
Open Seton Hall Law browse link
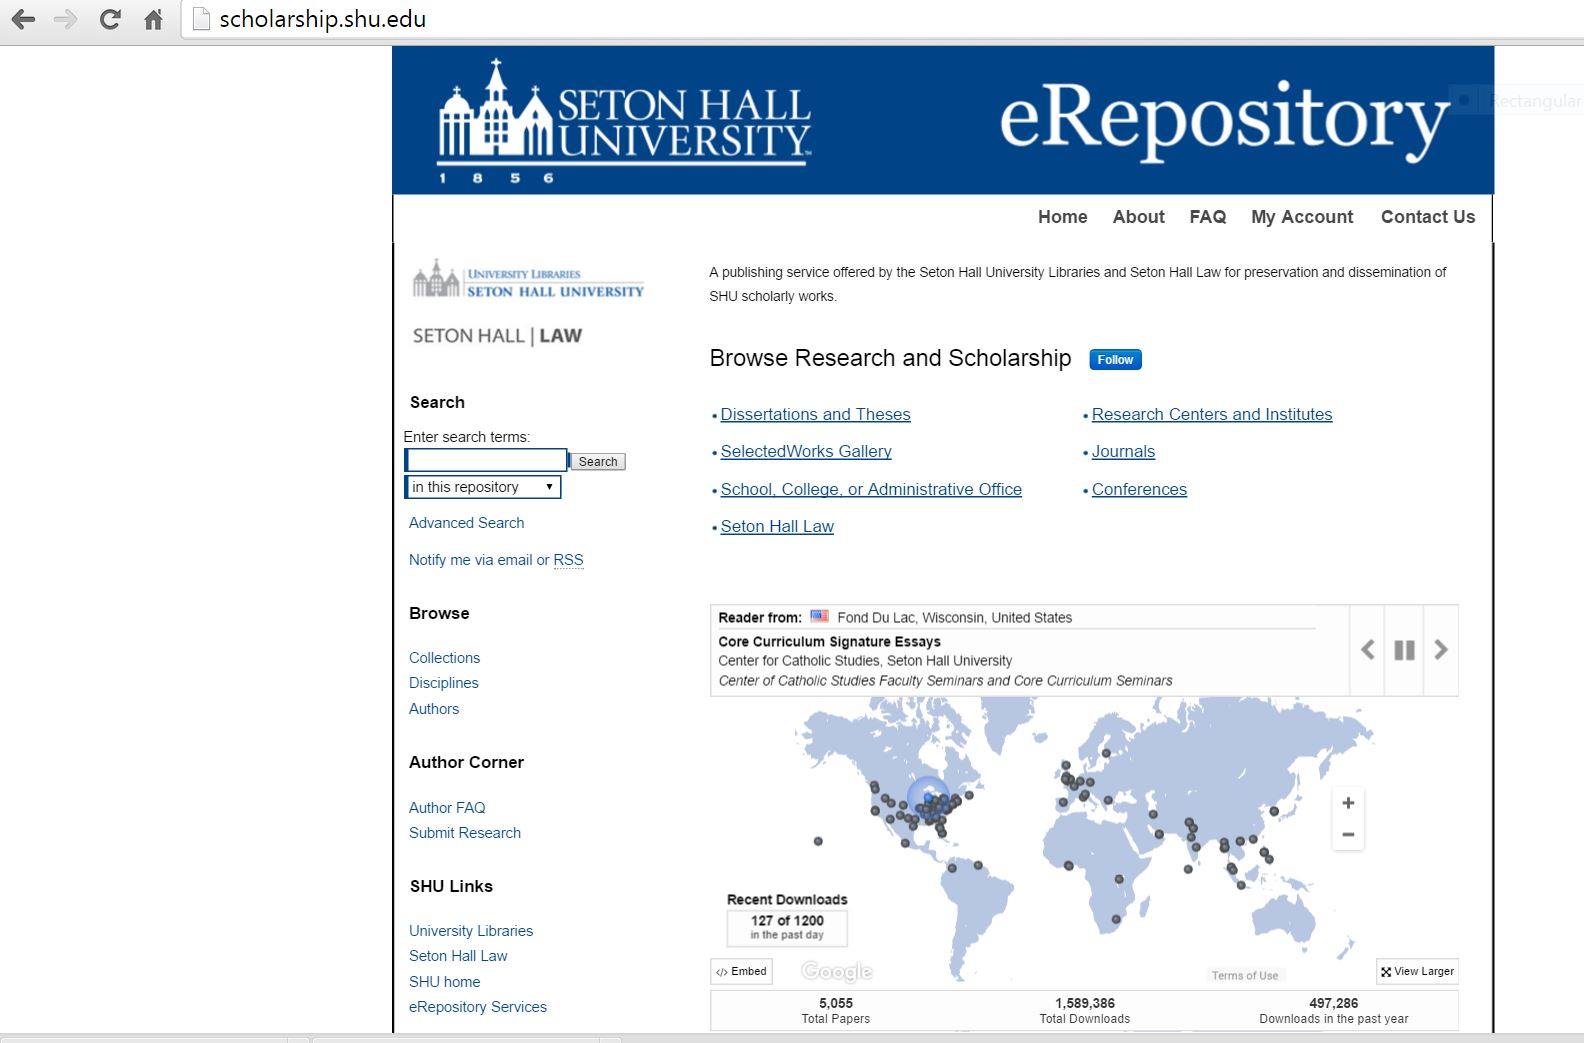coord(777,526)
